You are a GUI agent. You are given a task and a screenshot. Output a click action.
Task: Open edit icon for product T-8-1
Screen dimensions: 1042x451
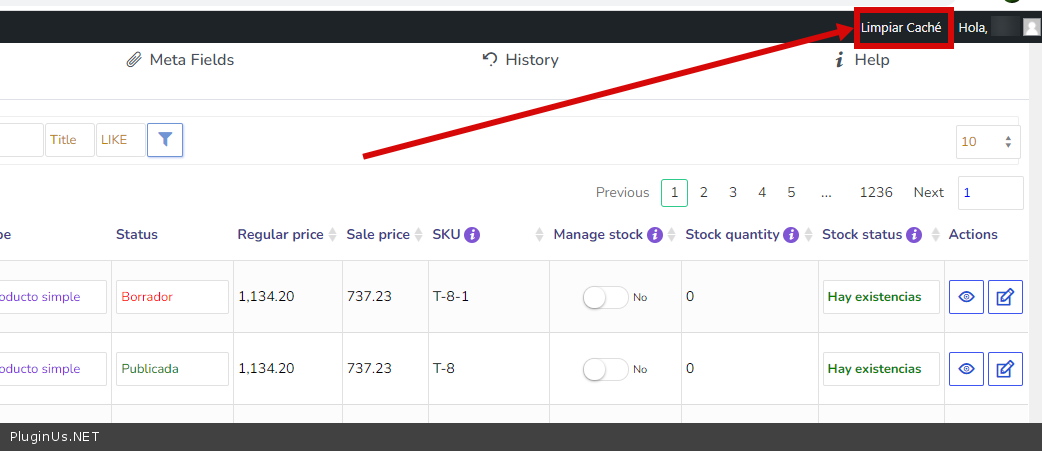1005,297
